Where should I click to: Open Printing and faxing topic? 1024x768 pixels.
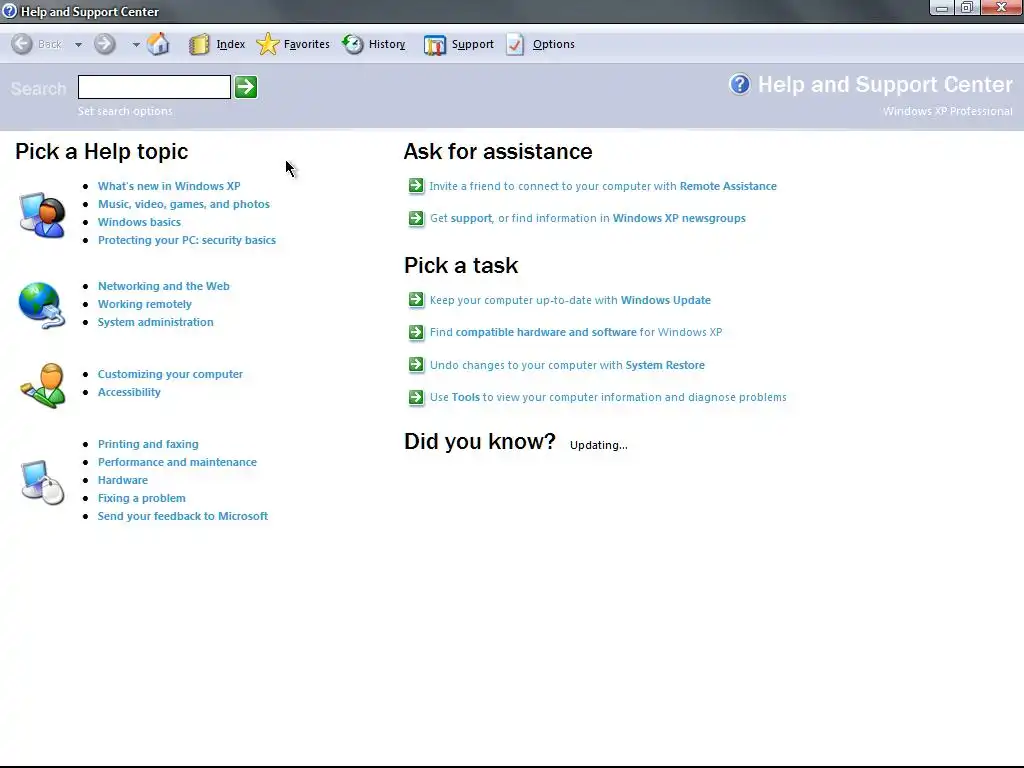pos(148,444)
